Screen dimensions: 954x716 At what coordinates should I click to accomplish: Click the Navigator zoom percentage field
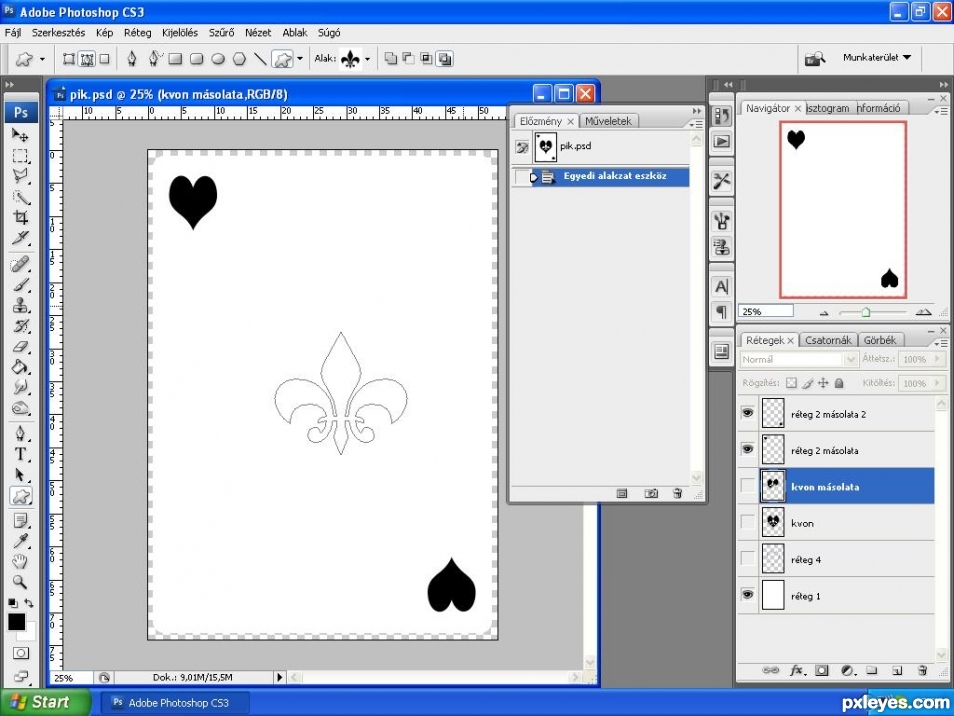click(766, 311)
